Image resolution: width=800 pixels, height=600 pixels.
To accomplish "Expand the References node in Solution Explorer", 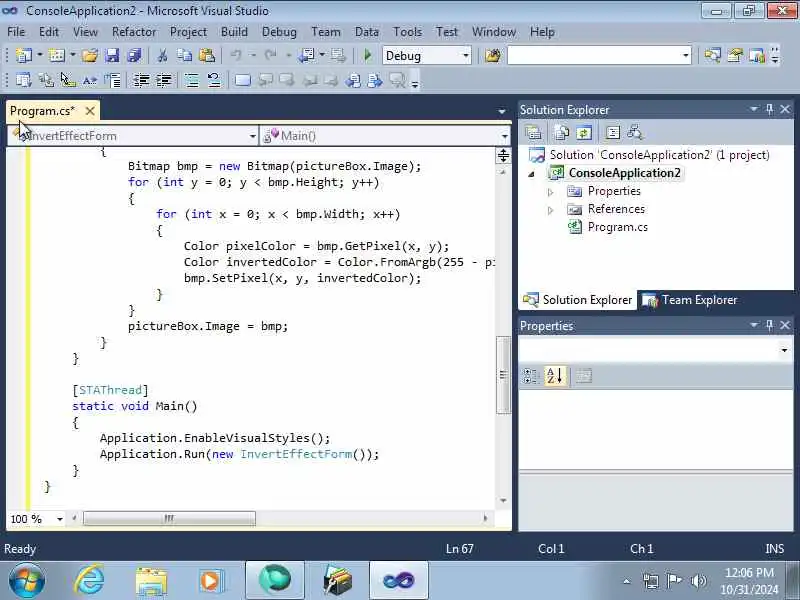I will (551, 210).
